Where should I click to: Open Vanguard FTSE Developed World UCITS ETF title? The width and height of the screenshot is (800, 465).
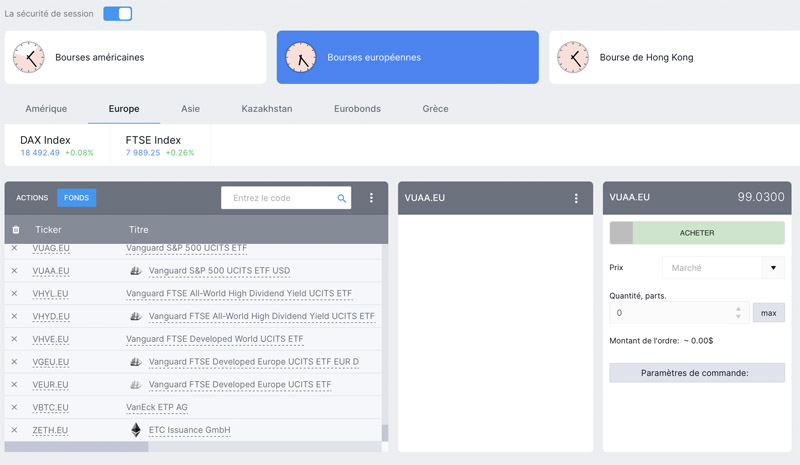click(x=214, y=339)
